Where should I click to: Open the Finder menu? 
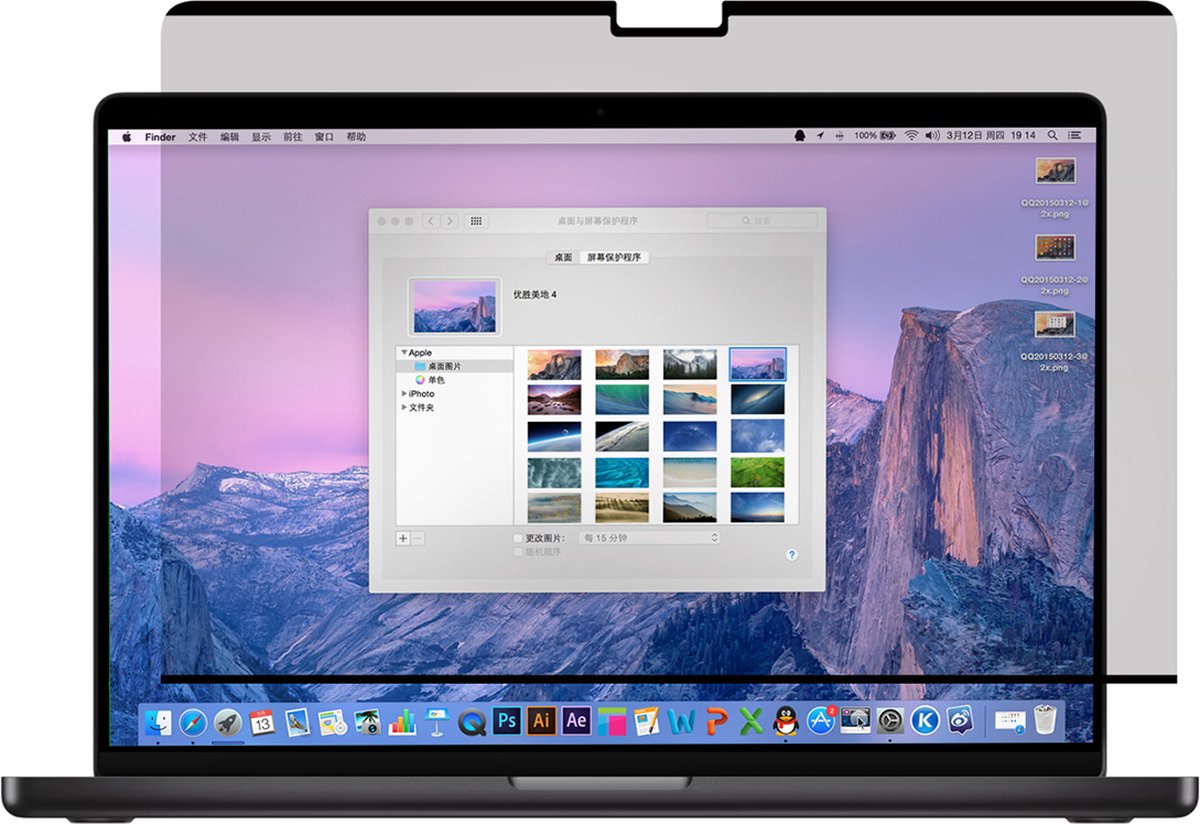(160, 137)
